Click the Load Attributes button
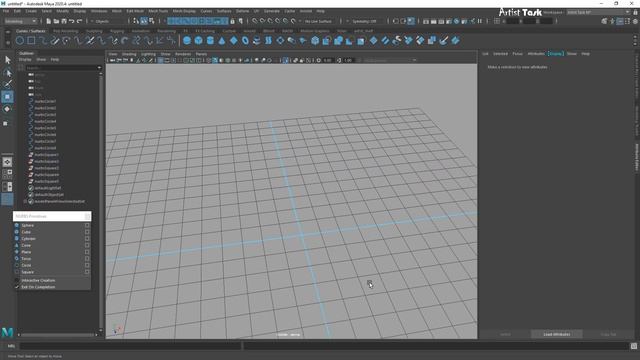 tap(557, 334)
